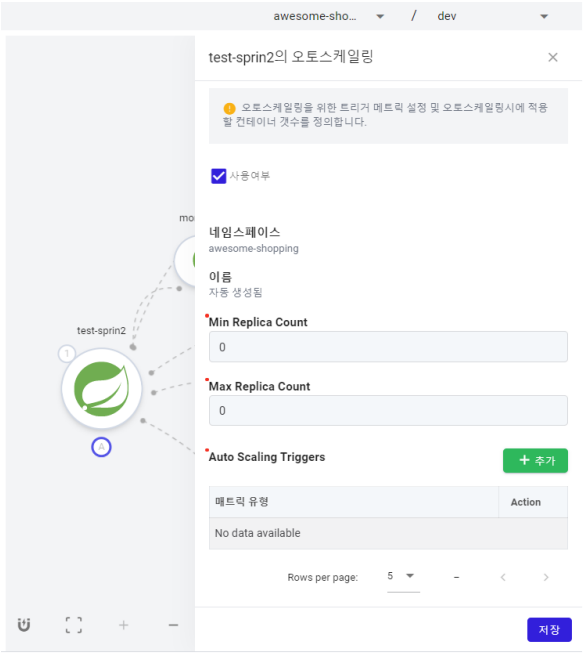The height and width of the screenshot is (653, 585).
Task: Open the dev environment dropdown
Action: 492,16
